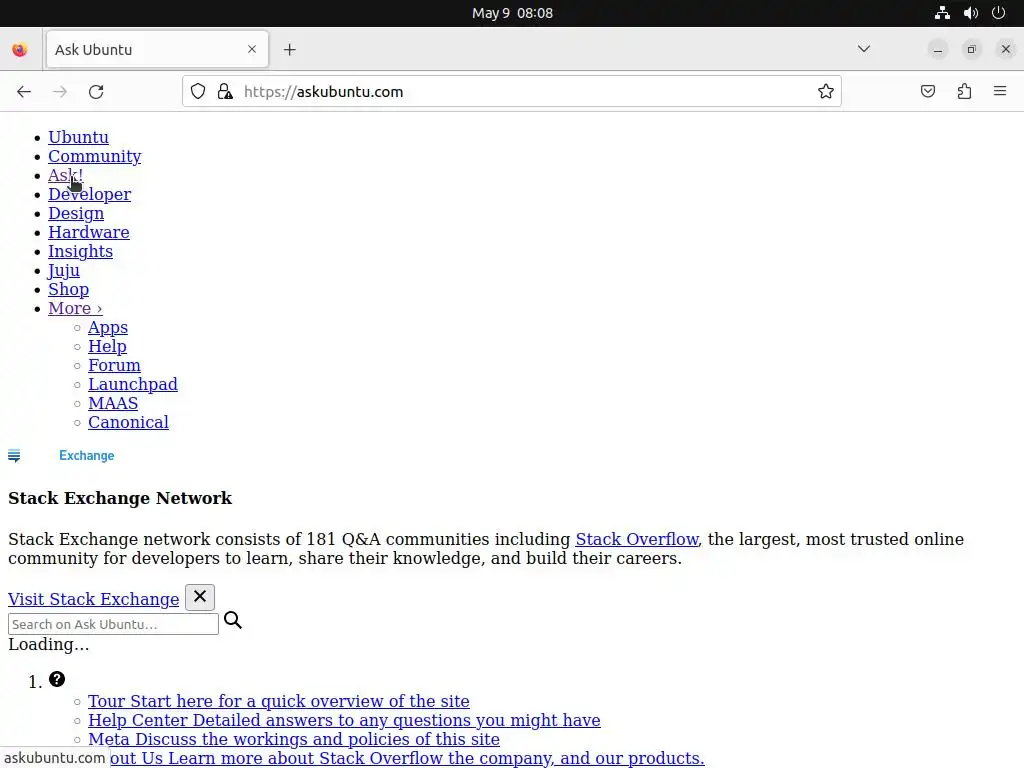This screenshot has width=1024, height=768.
Task: Click the Stack Exchange logo icon
Action: (x=14, y=456)
